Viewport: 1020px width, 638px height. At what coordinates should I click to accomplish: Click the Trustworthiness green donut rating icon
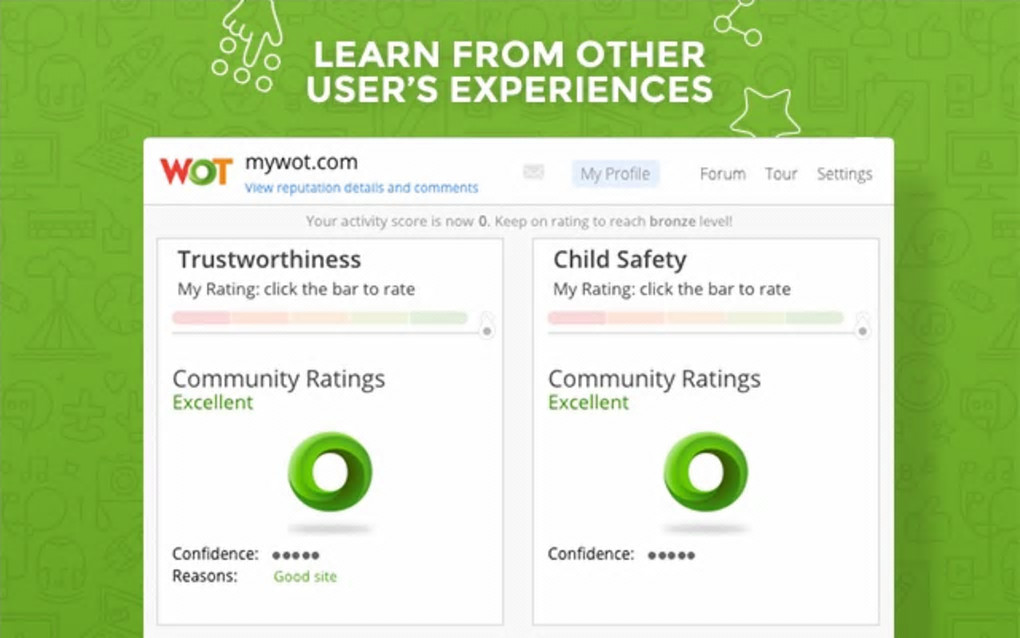(x=330, y=472)
